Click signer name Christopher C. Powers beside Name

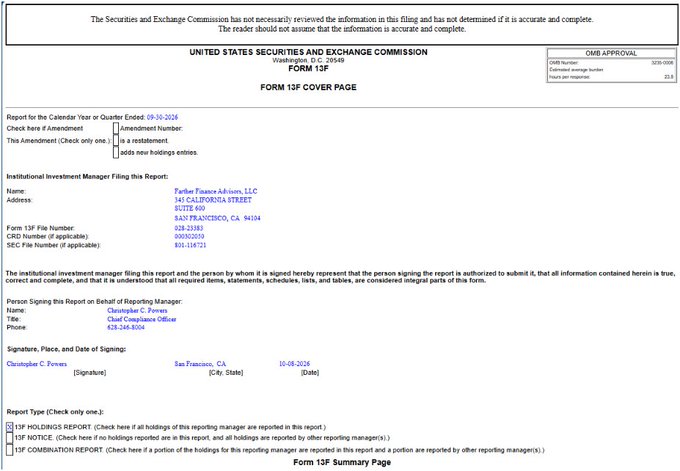(137, 311)
